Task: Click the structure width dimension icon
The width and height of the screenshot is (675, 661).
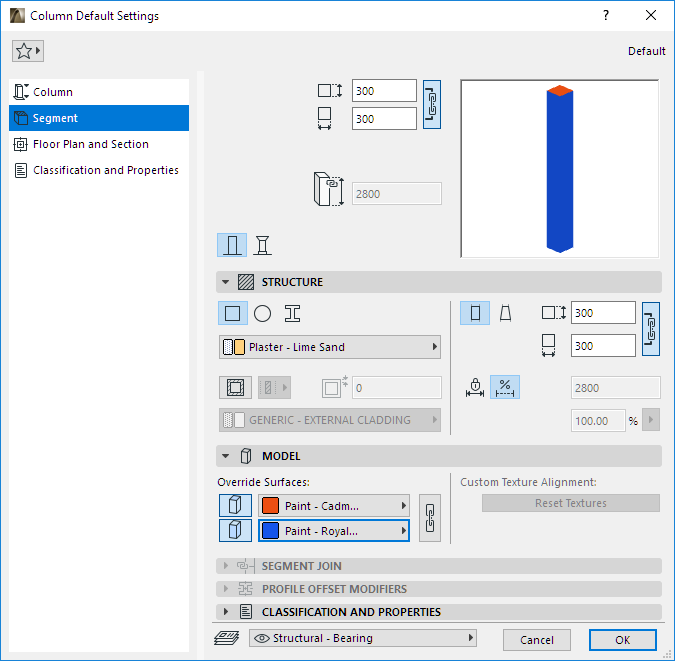Action: tap(548, 346)
